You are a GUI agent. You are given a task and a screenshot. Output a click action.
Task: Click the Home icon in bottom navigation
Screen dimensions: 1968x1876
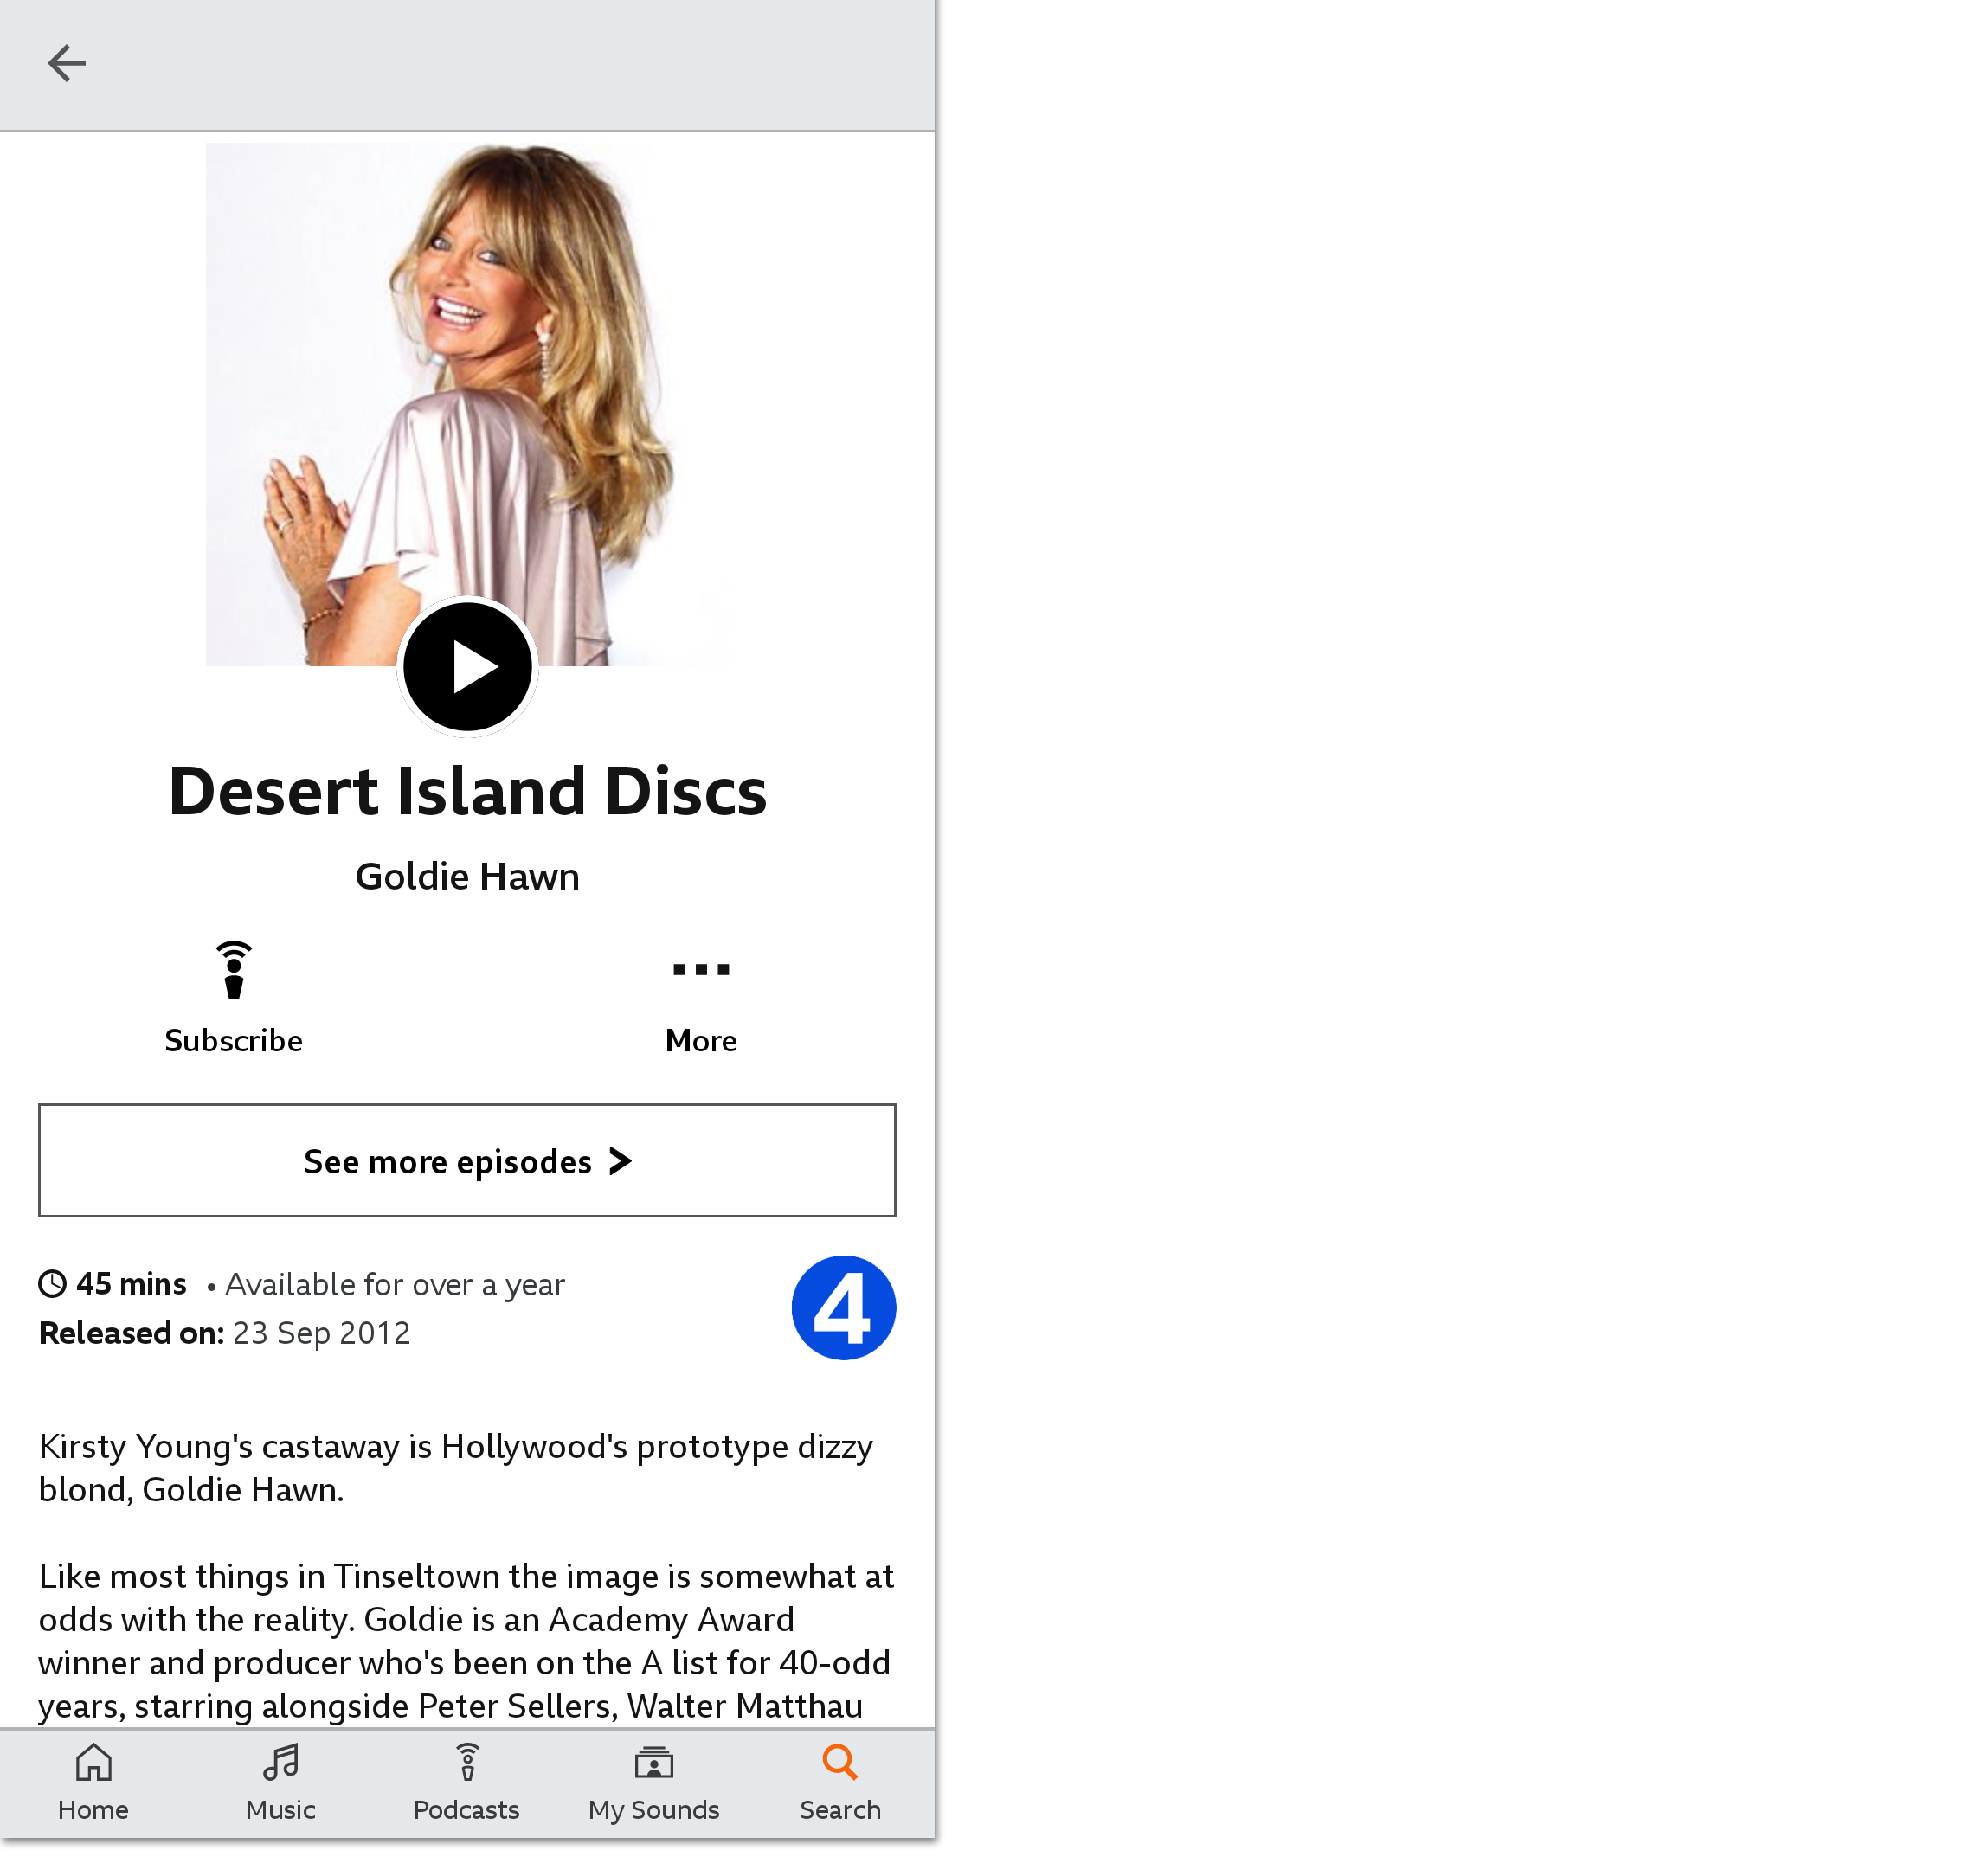pos(92,1762)
